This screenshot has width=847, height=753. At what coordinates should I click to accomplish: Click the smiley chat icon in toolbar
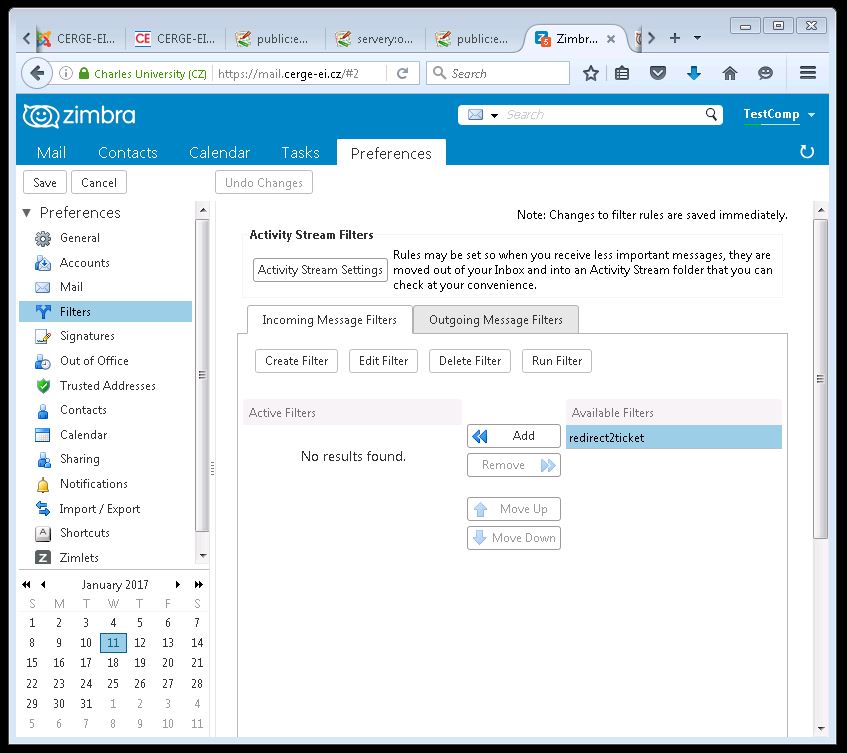(x=765, y=73)
